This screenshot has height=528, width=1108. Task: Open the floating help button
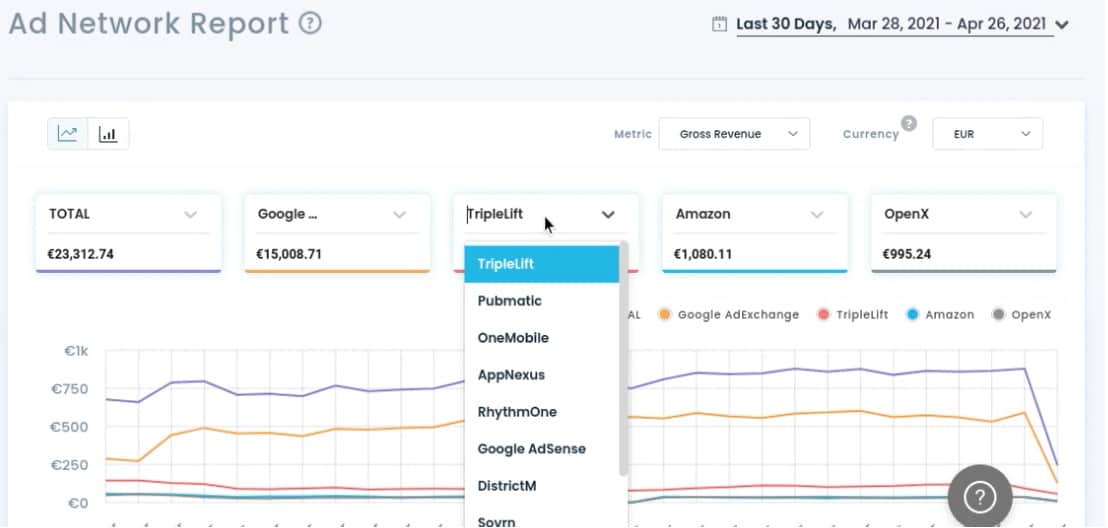click(x=979, y=496)
